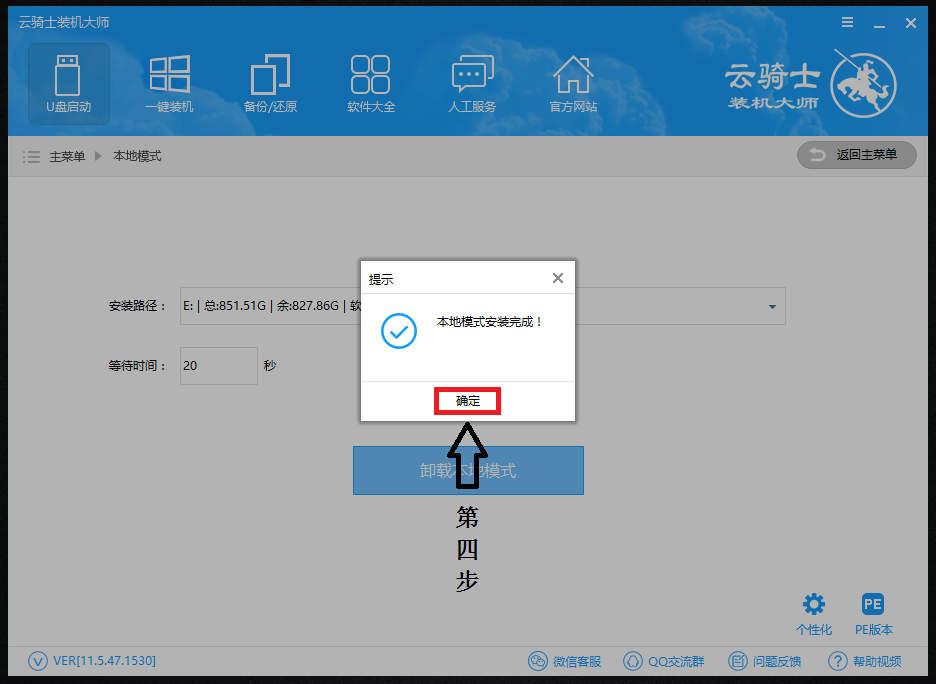Screen dimensions: 936x684
Task: Click the 安装路径： label
Action: (137, 306)
